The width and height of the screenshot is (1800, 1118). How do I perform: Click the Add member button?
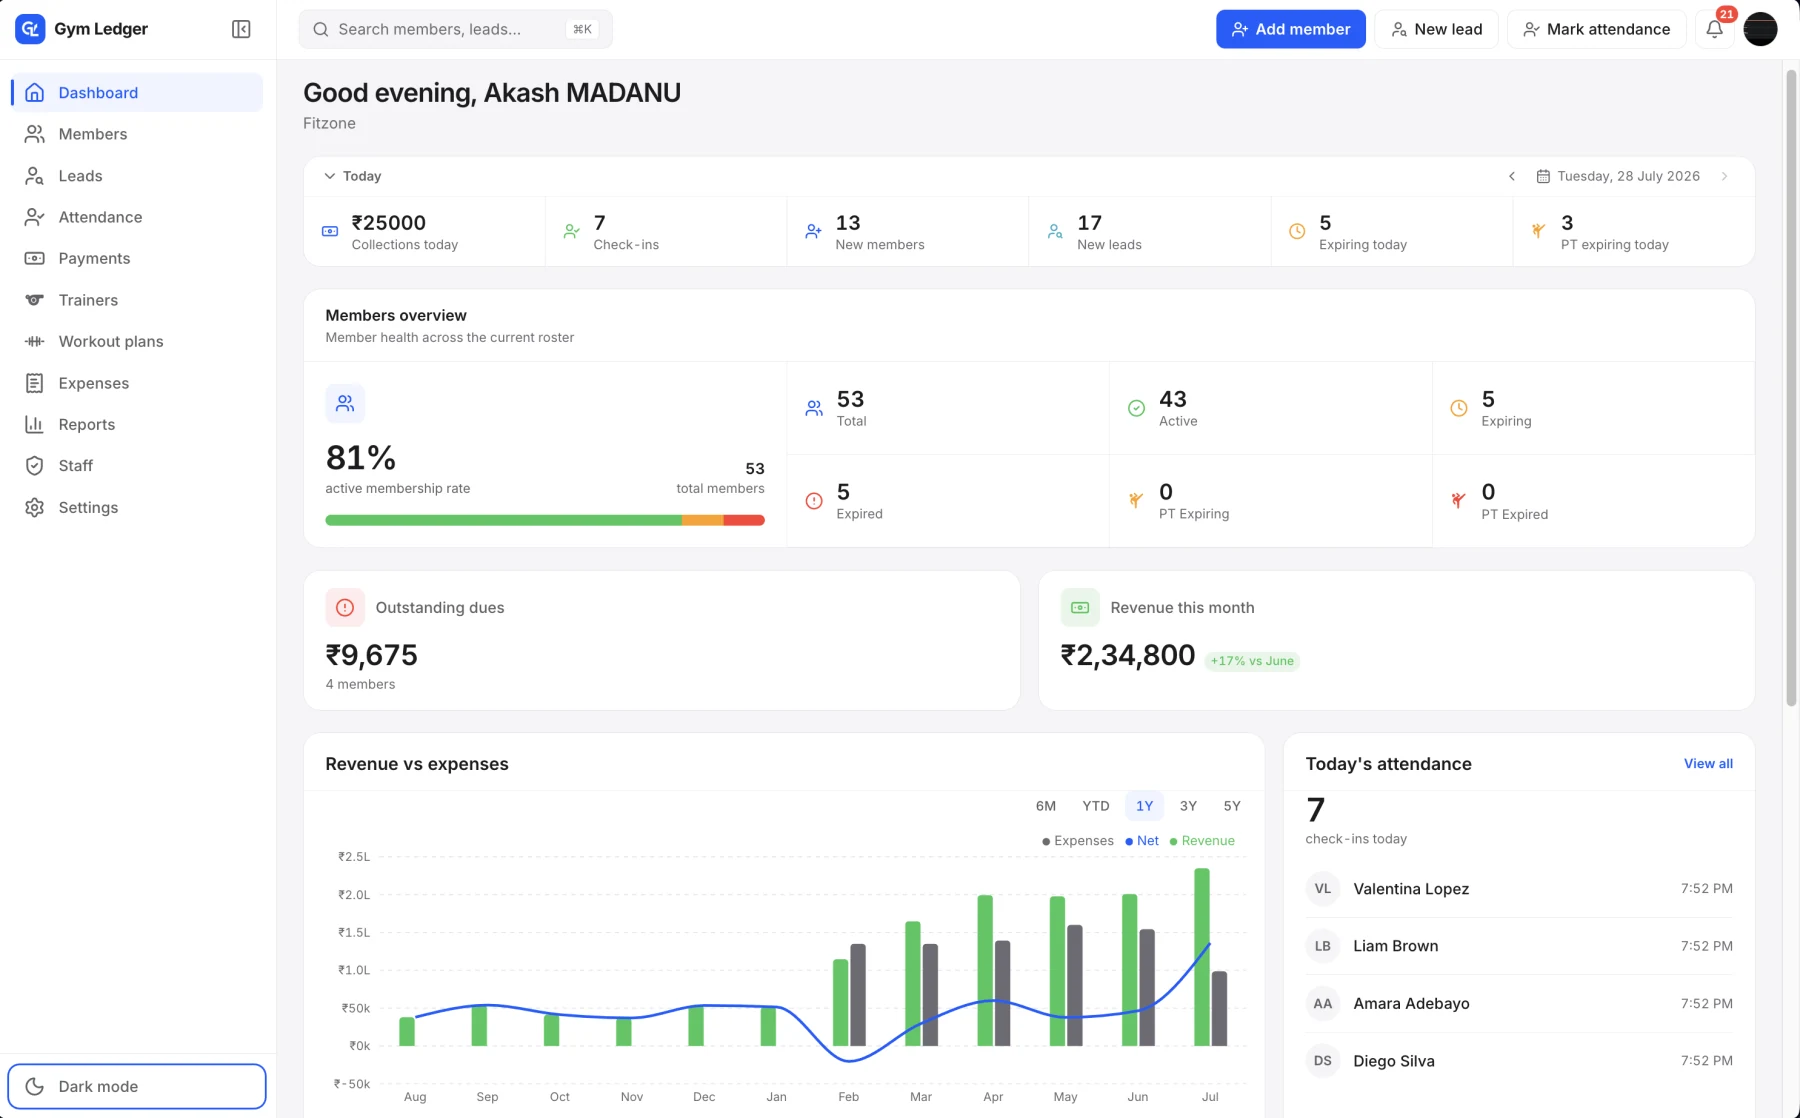click(x=1290, y=29)
